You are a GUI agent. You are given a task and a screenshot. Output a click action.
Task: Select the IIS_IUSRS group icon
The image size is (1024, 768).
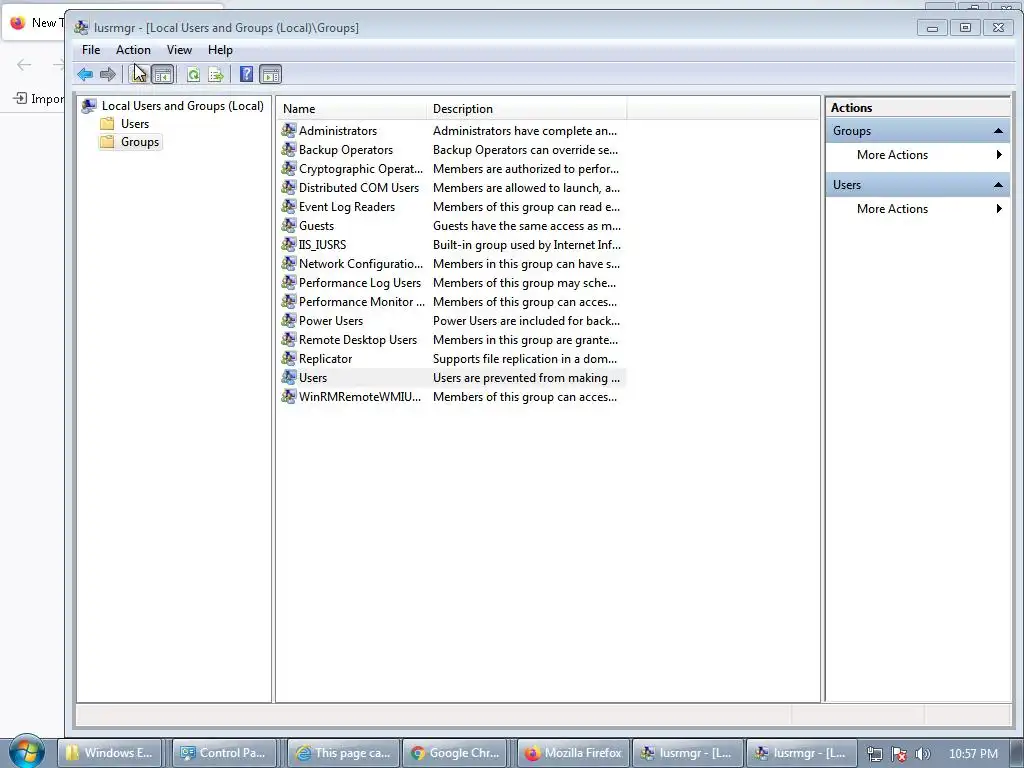[289, 244]
